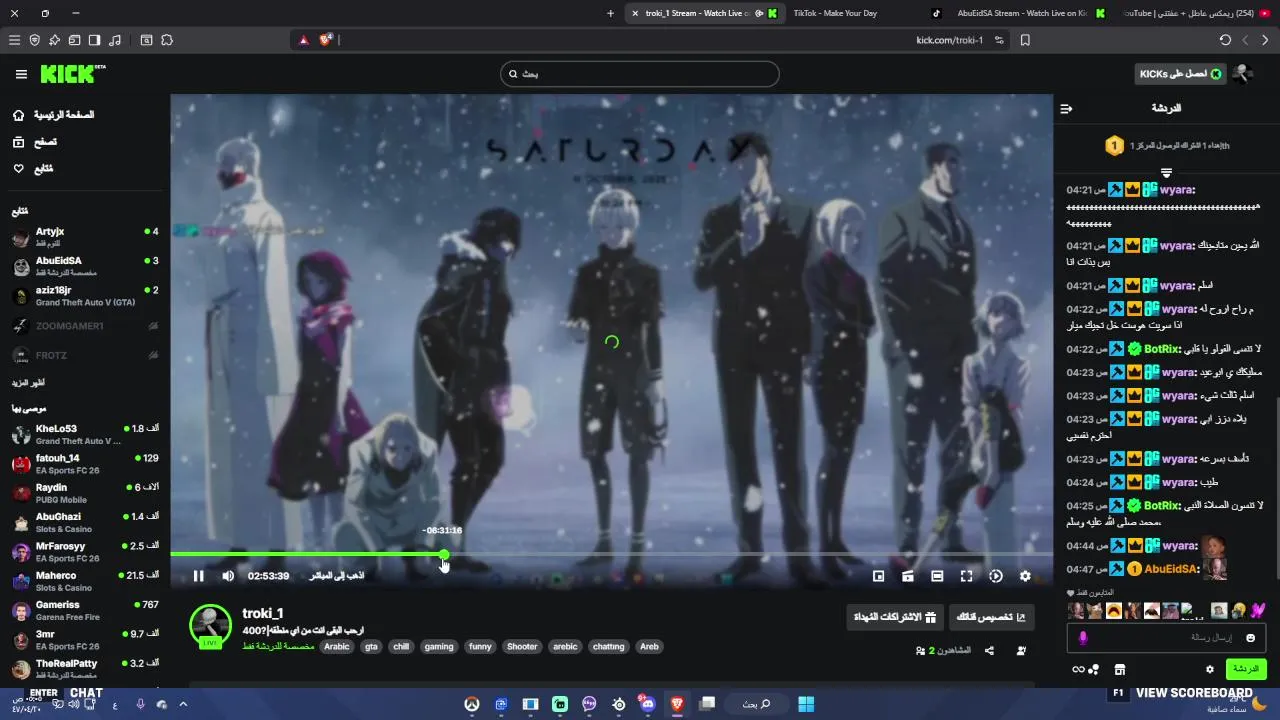Open the 'متابع' following section in sidebar
1280x720 pixels.
33,168
